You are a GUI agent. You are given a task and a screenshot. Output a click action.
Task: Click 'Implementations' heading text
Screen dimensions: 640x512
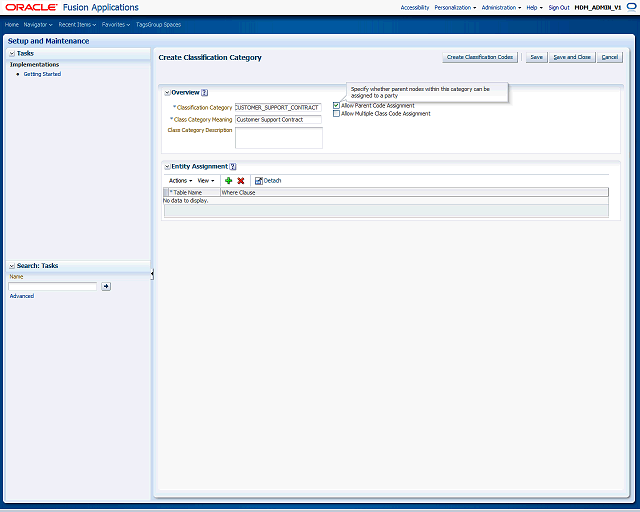pos(34,65)
